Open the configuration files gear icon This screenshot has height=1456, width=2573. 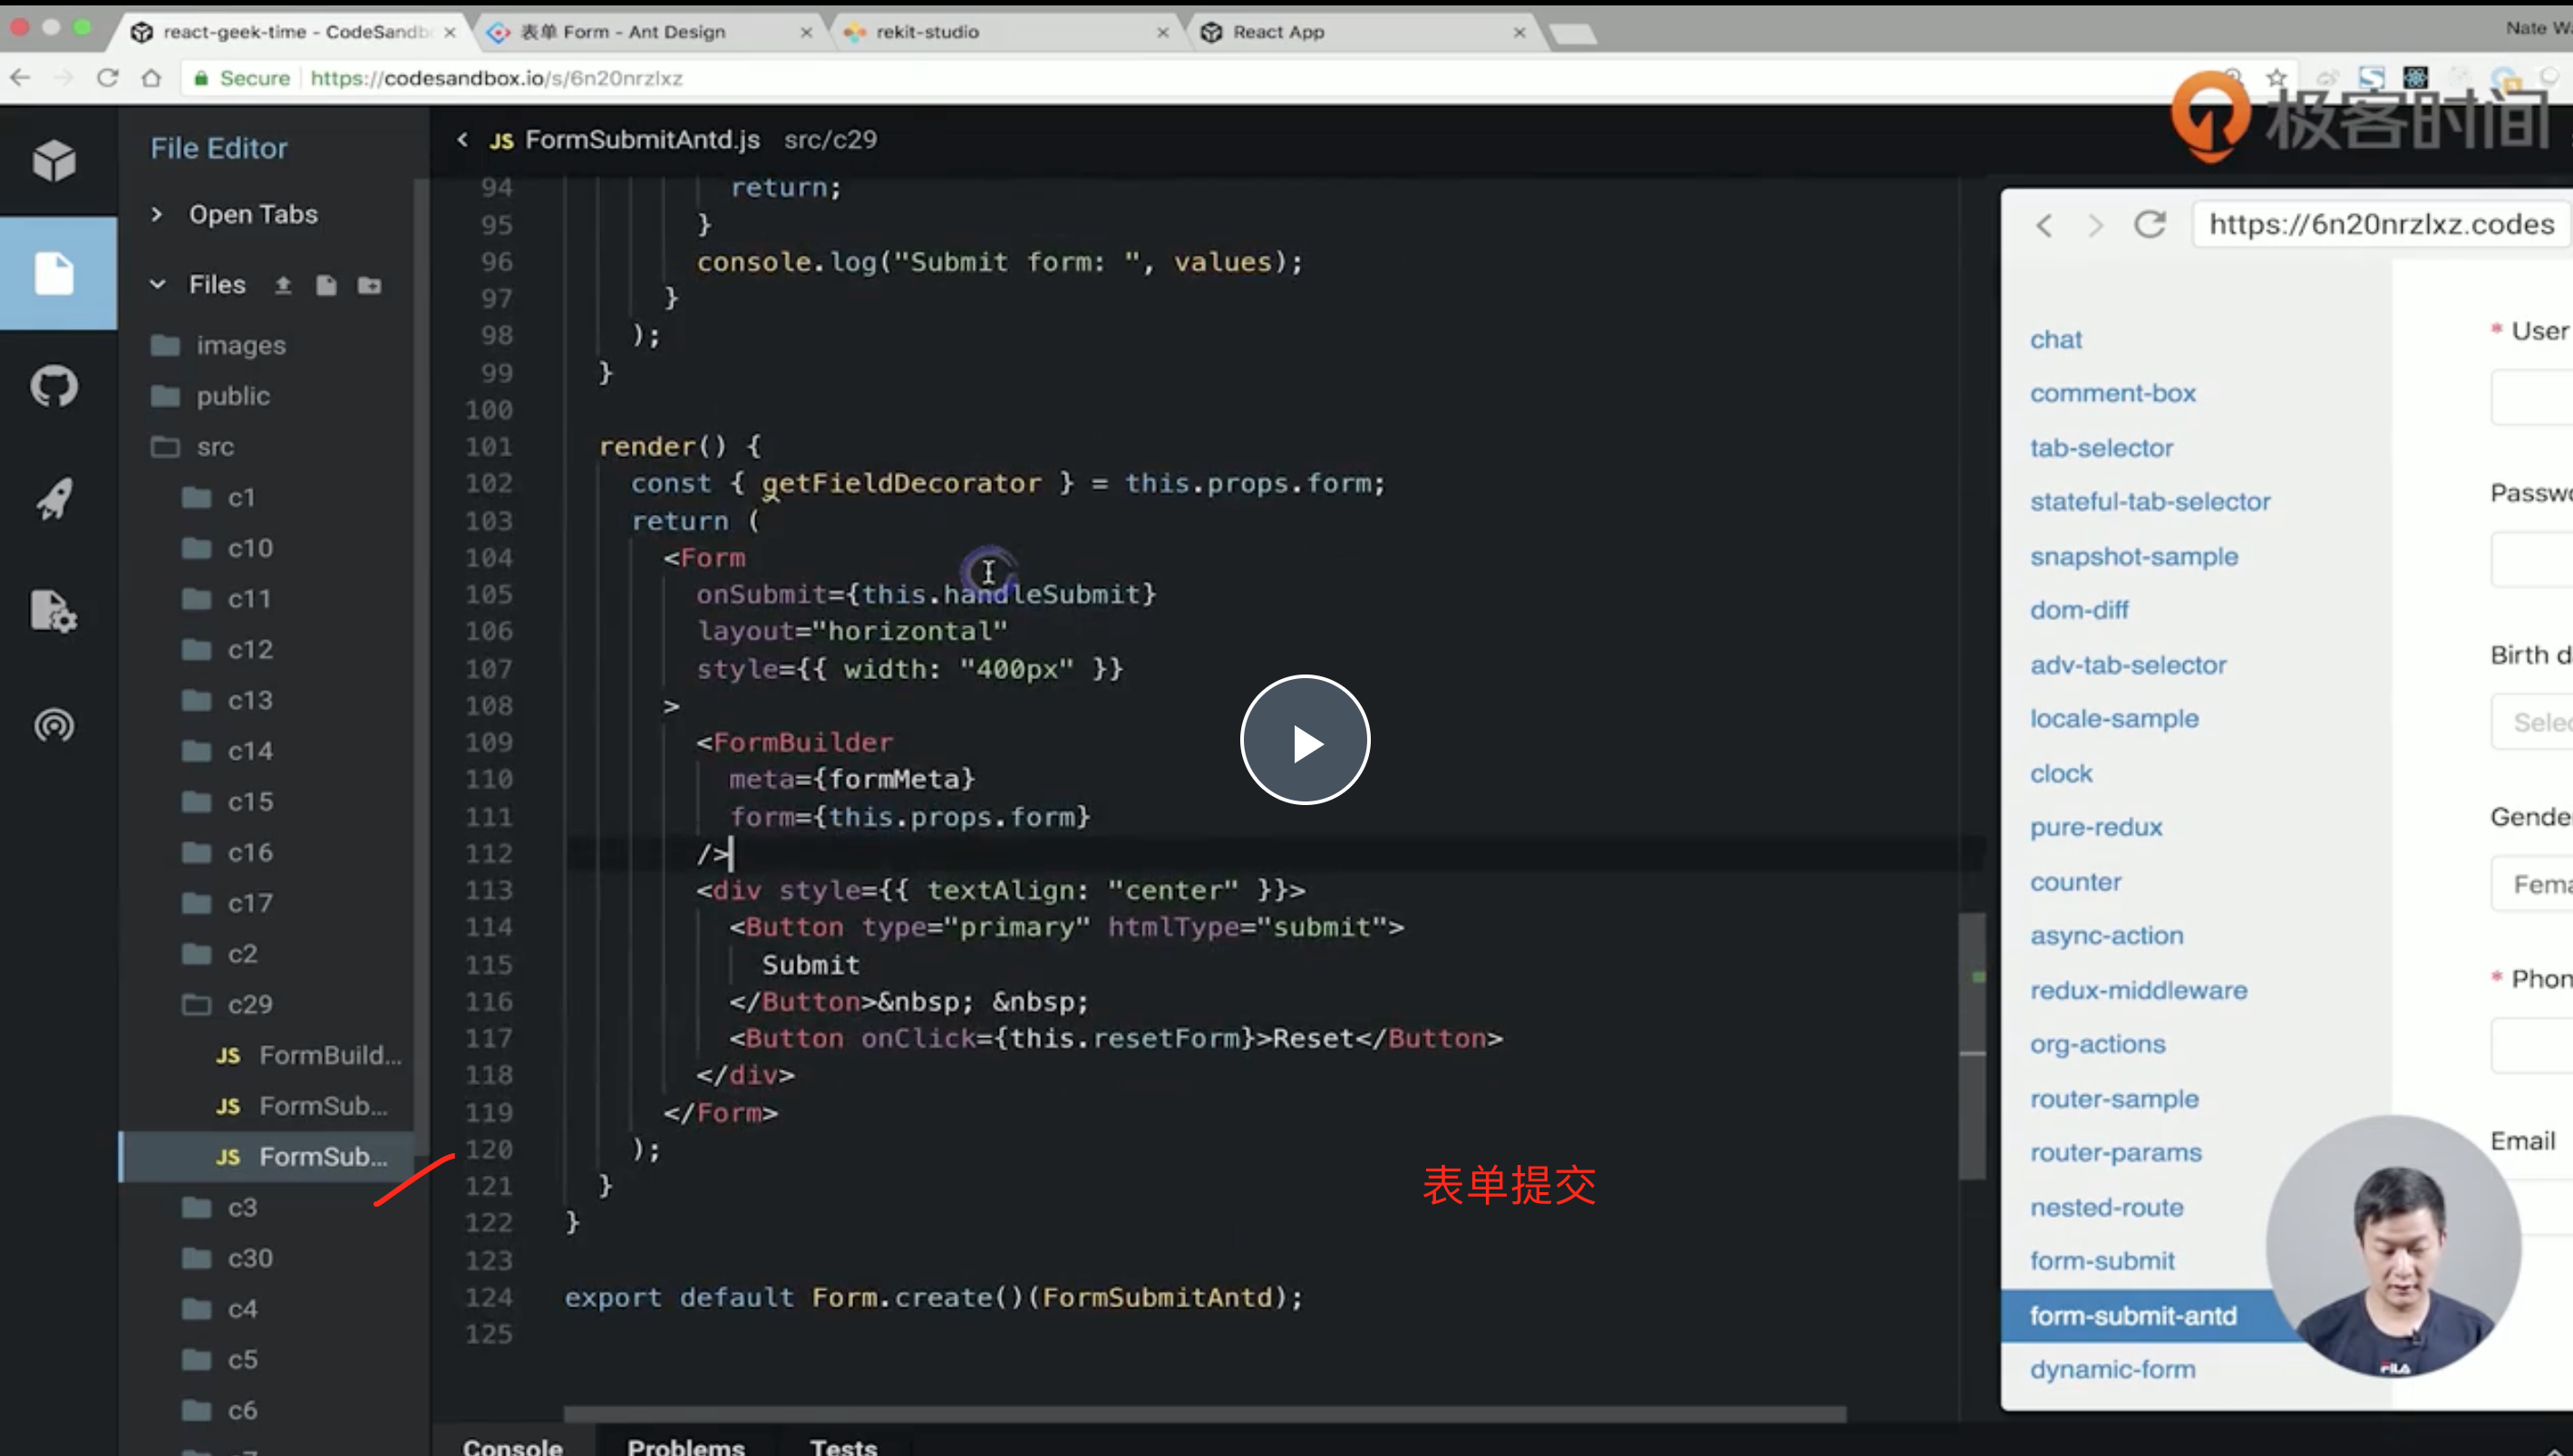pyautogui.click(x=54, y=611)
